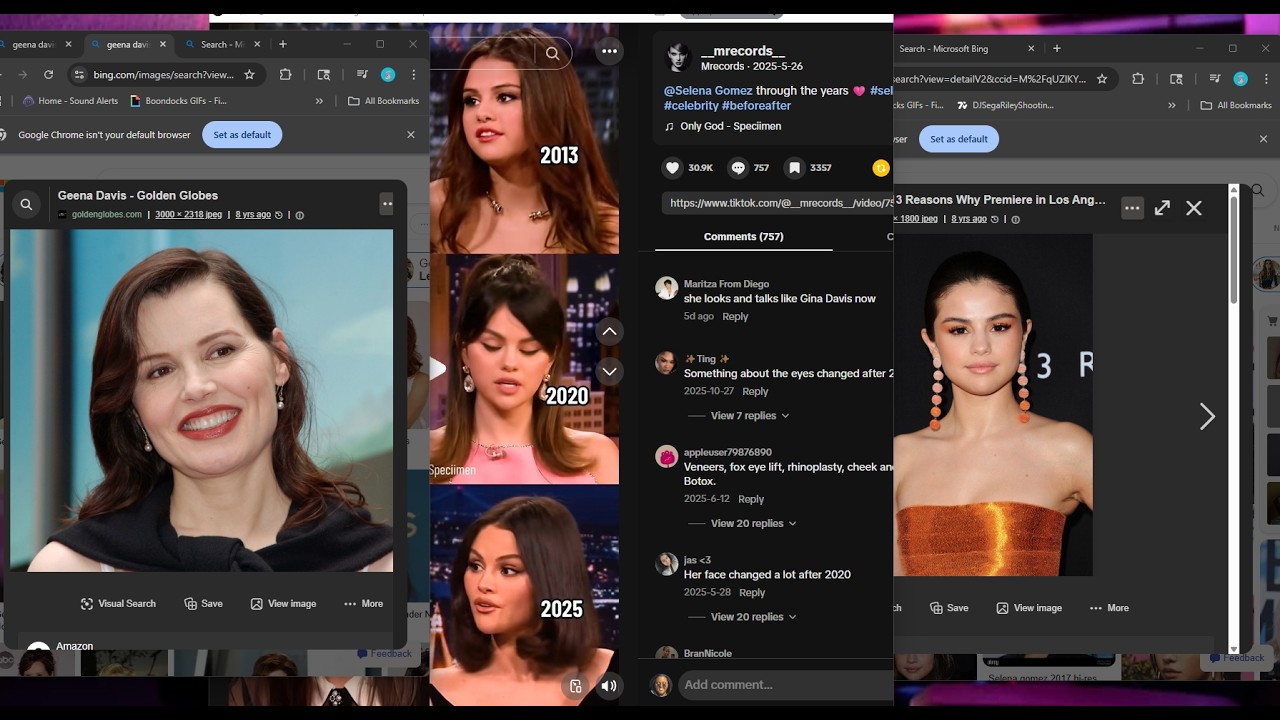Expand View 7 replies under Ting's comment
Screen dimensions: 1280x720
749,416
